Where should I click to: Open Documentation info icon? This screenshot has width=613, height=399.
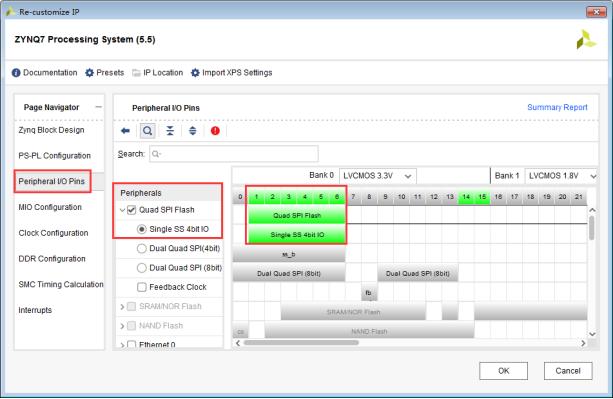click(16, 73)
